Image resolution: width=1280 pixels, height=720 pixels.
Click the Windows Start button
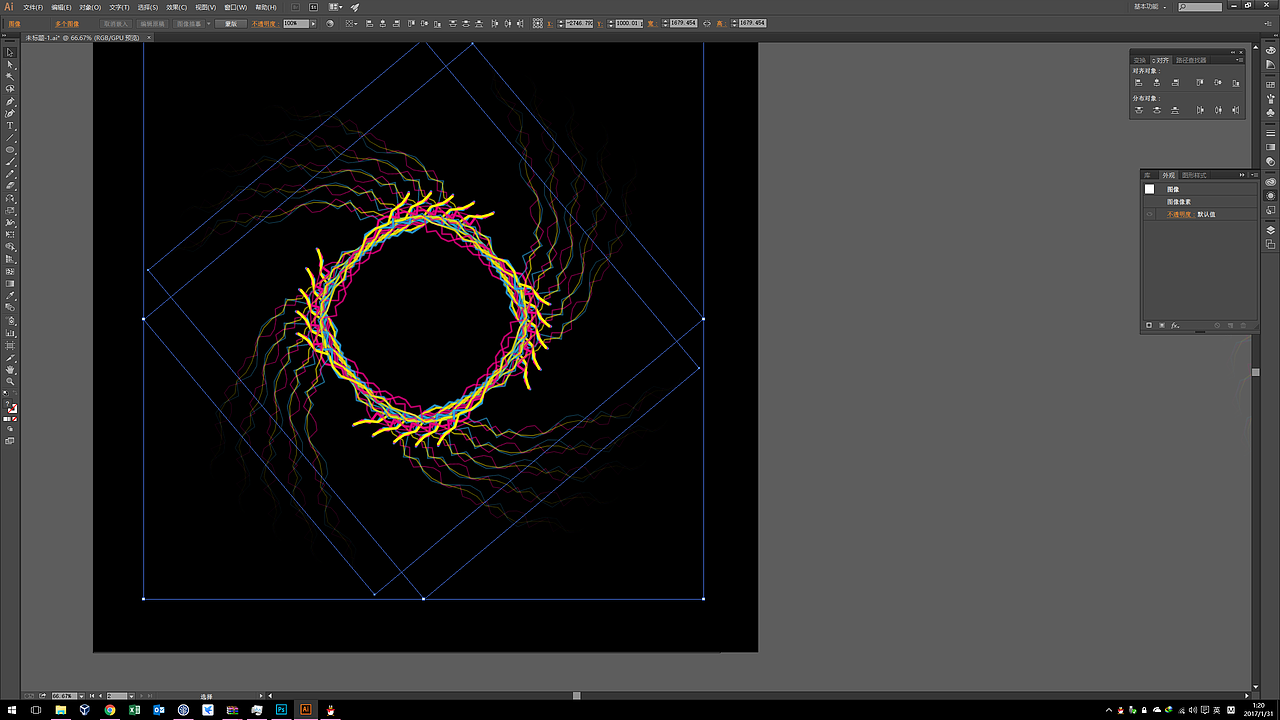click(12, 709)
